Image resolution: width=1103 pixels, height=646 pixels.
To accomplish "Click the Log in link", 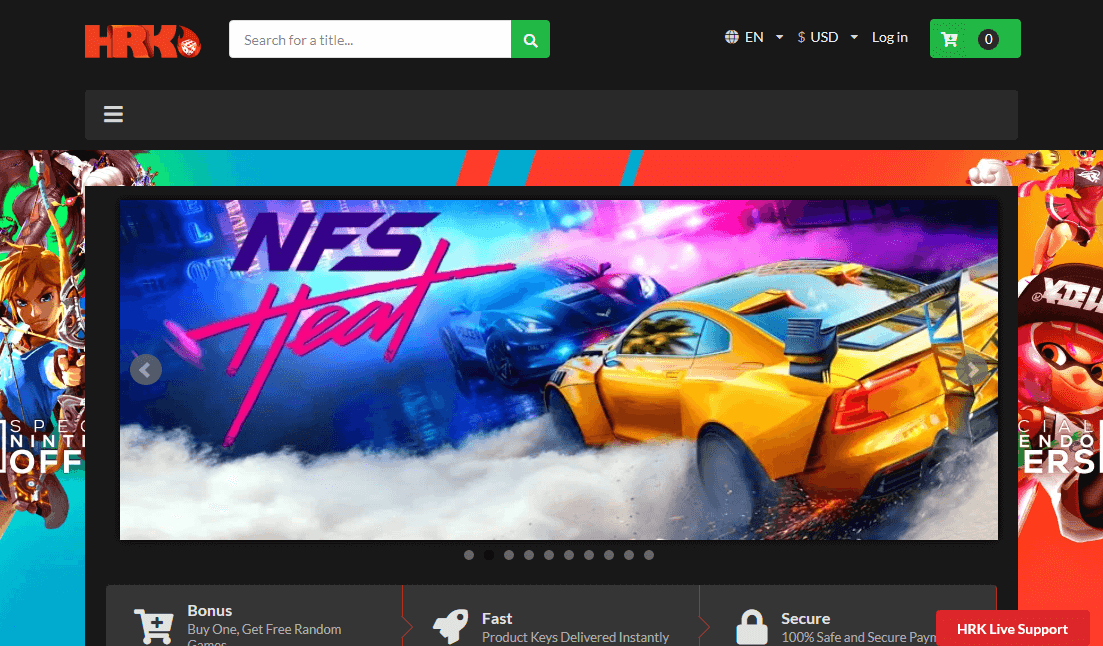I will point(890,37).
